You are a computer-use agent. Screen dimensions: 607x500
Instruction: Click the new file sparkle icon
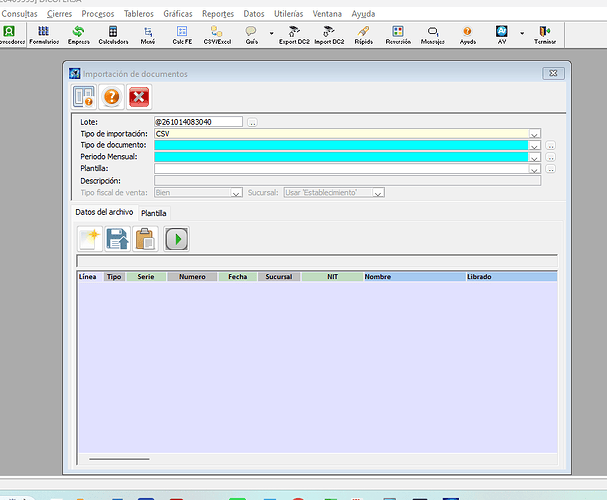click(x=90, y=239)
